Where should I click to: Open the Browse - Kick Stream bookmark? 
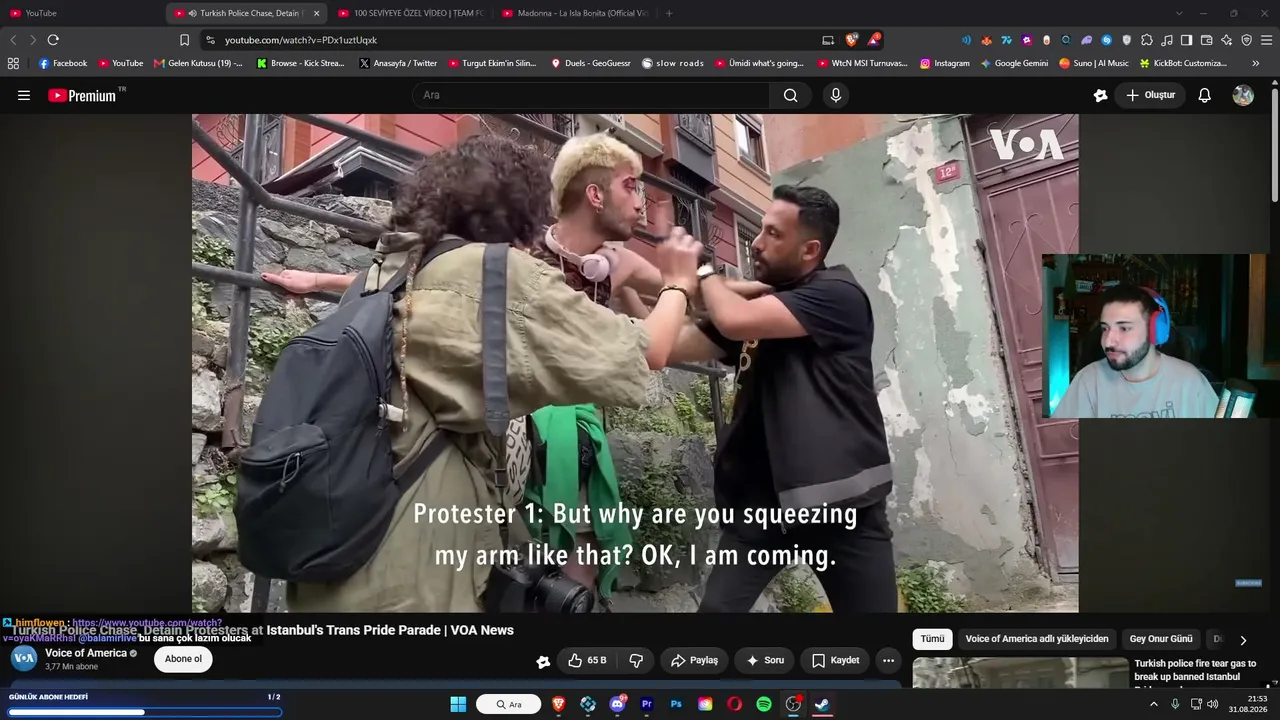(x=301, y=63)
